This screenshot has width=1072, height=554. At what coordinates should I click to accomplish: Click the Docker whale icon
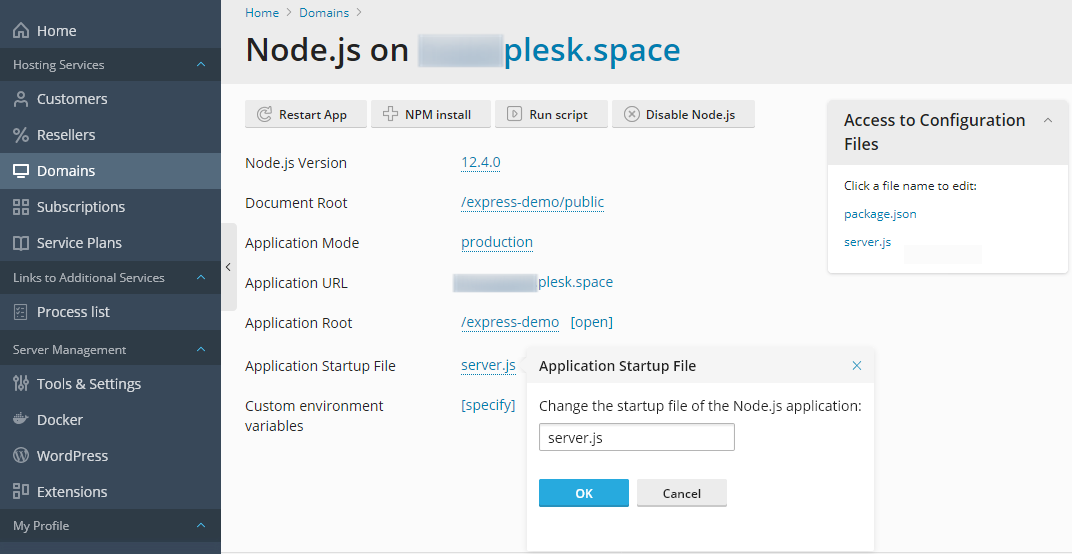(21, 420)
